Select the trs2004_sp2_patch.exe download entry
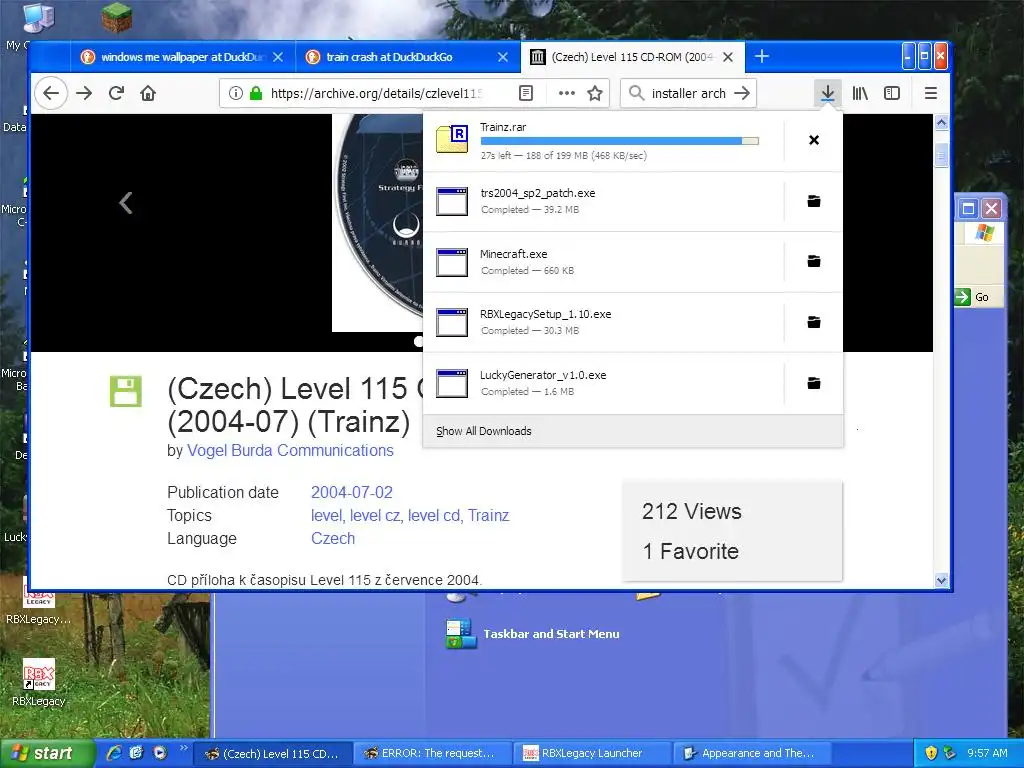This screenshot has height=768, width=1024. tap(603, 201)
